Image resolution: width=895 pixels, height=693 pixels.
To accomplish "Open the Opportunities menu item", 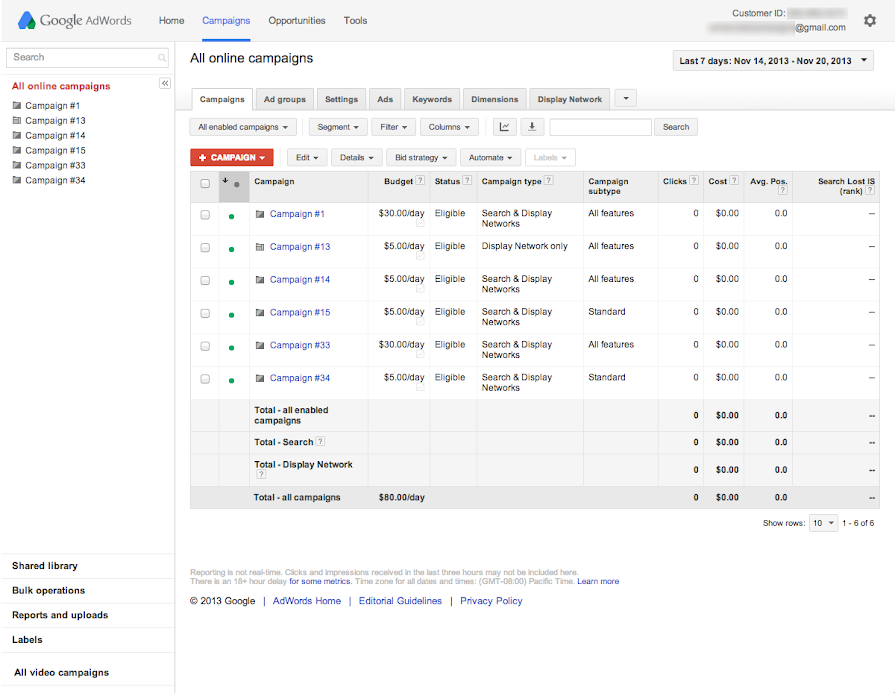I will (x=296, y=21).
